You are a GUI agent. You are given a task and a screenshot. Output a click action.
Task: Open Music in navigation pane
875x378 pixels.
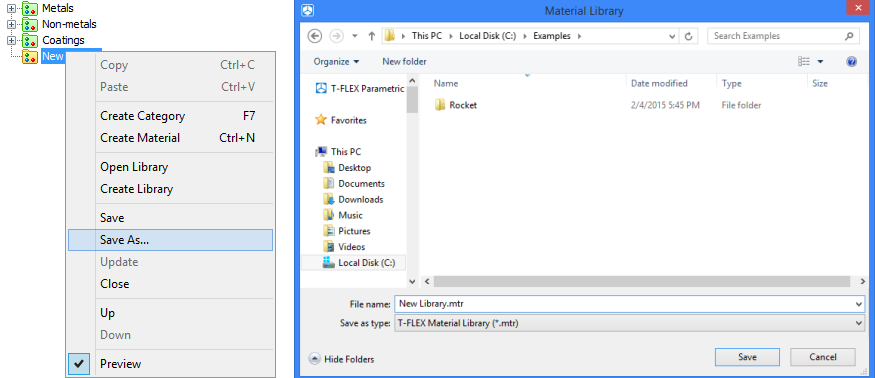(x=343, y=215)
